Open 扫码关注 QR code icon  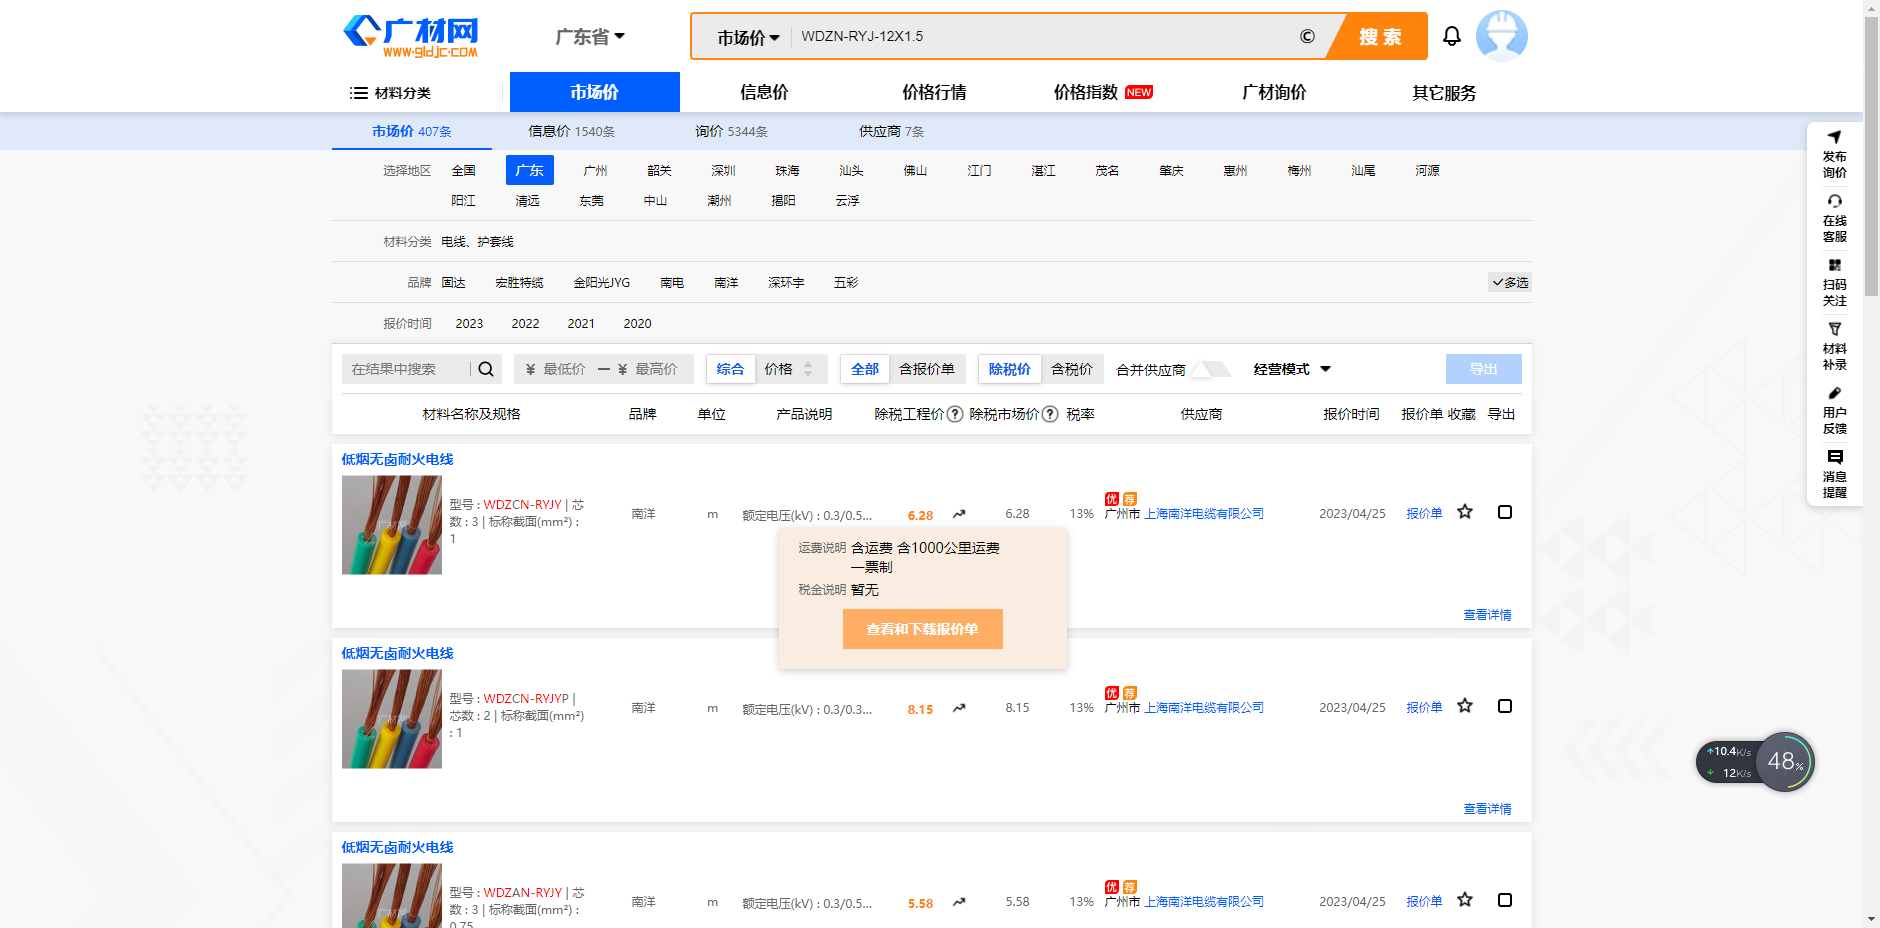[x=1834, y=265]
